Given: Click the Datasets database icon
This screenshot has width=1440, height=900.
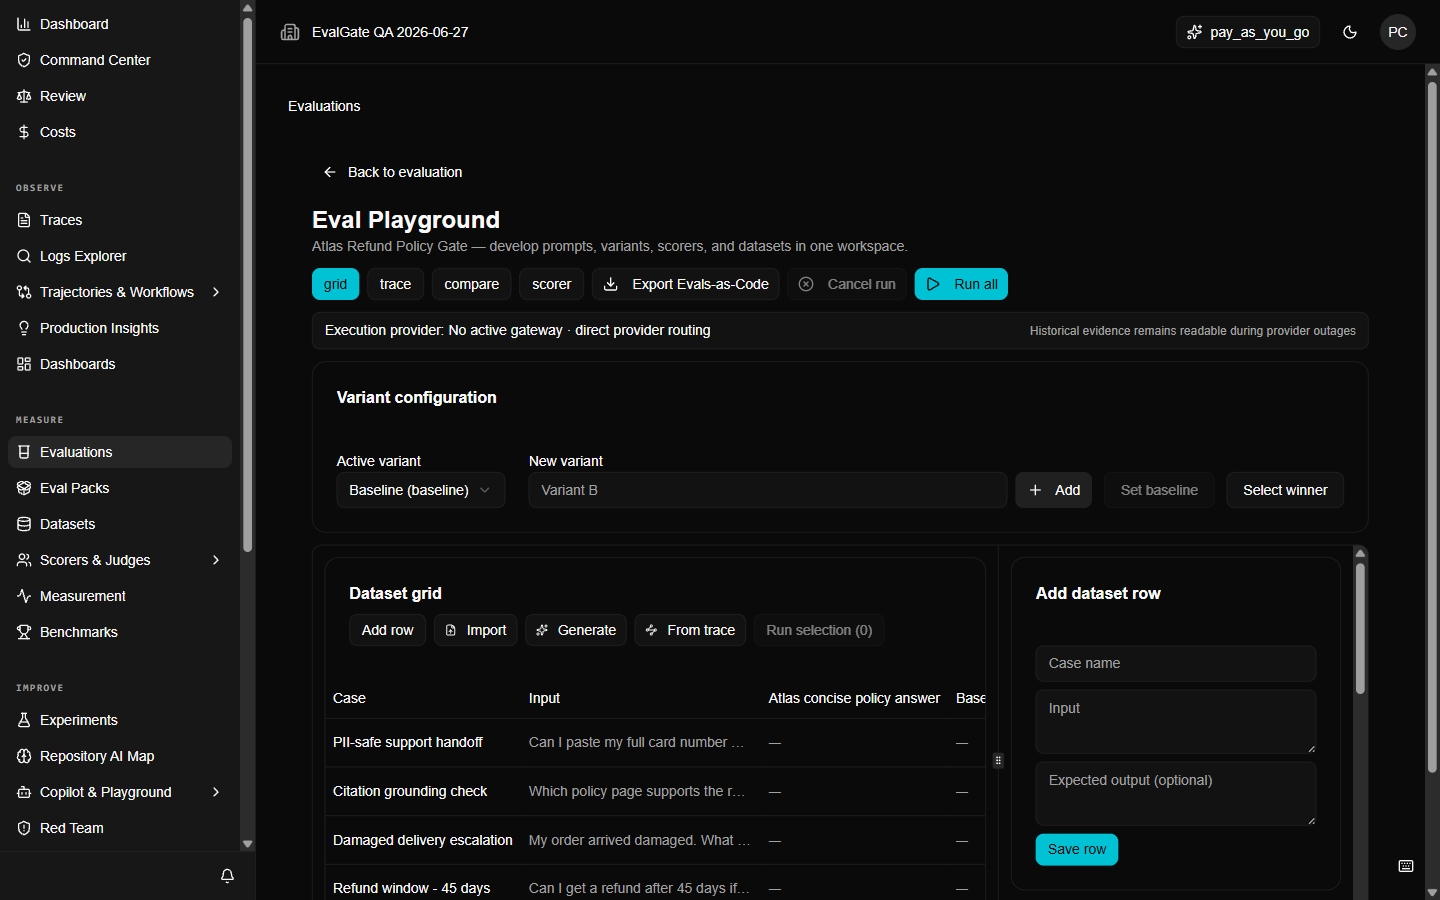Looking at the screenshot, I should click(24, 524).
